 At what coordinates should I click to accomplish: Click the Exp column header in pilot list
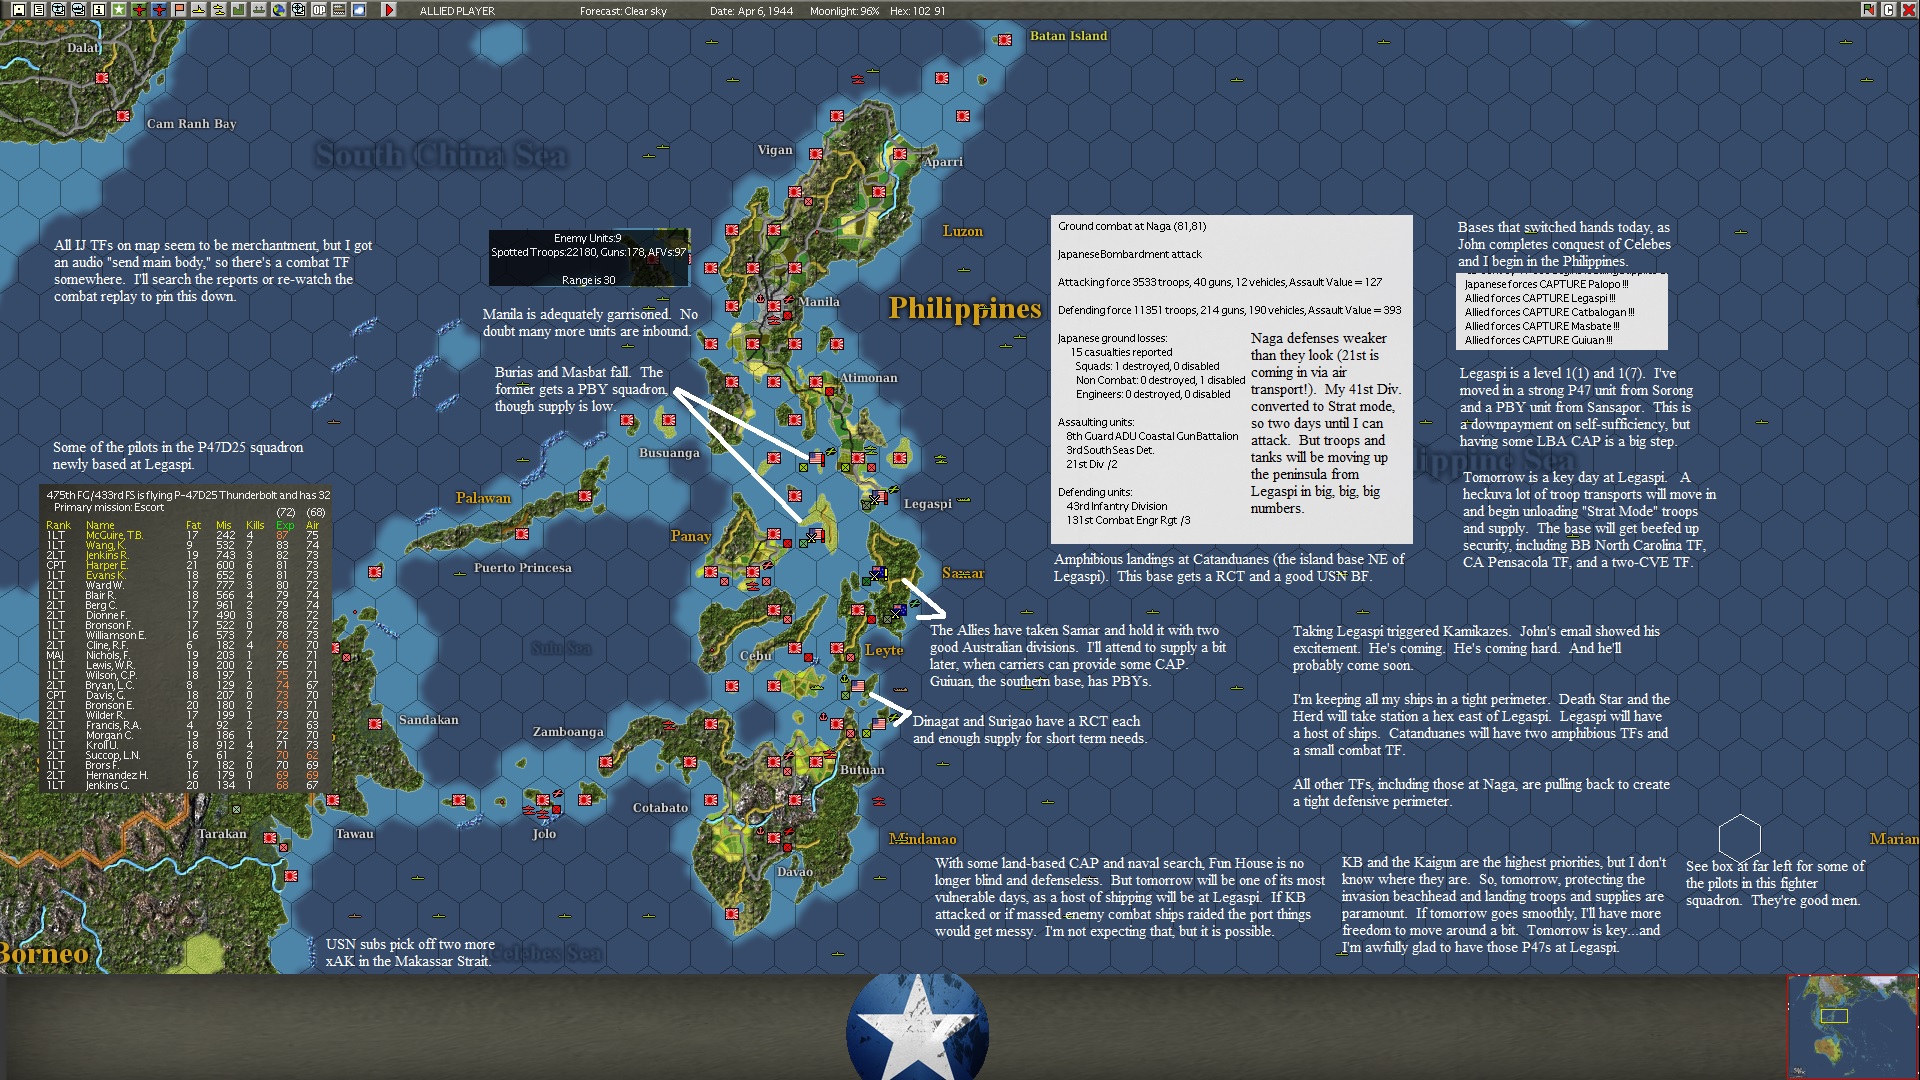pos(285,525)
